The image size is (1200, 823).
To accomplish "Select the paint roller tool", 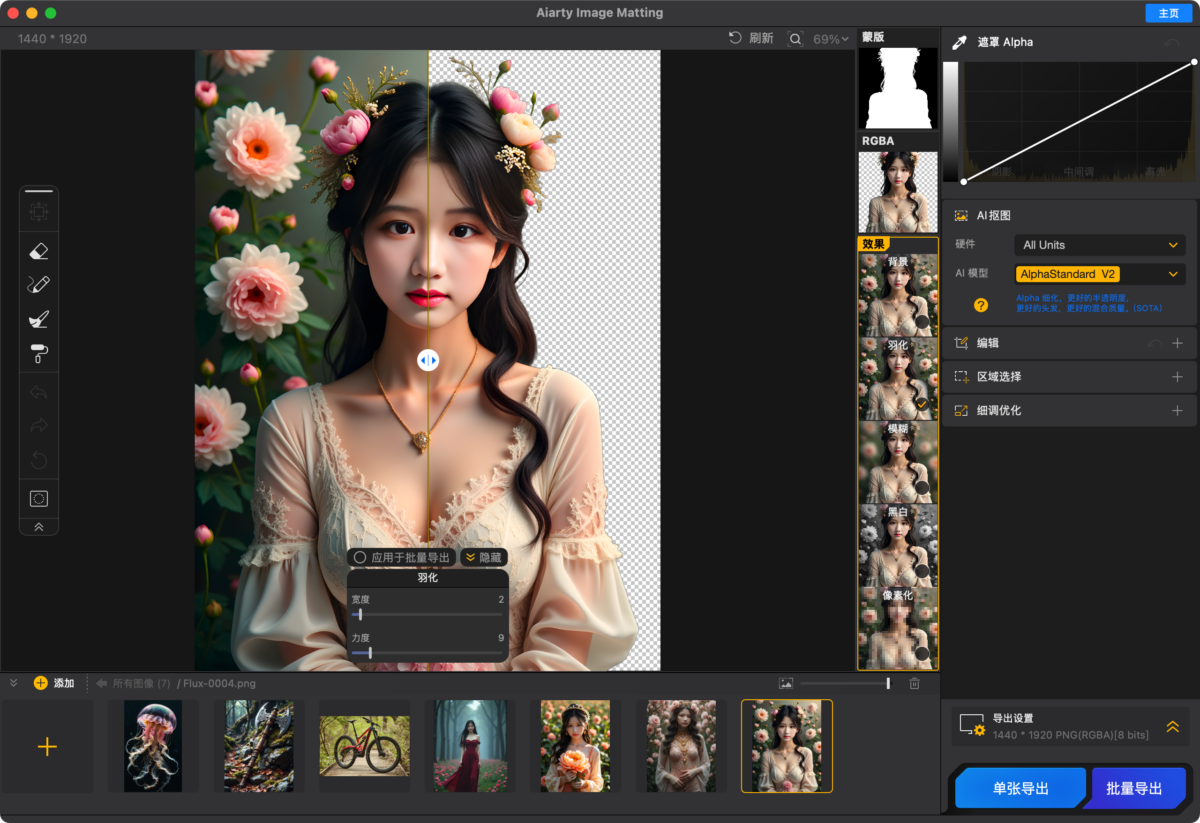I will pos(39,354).
